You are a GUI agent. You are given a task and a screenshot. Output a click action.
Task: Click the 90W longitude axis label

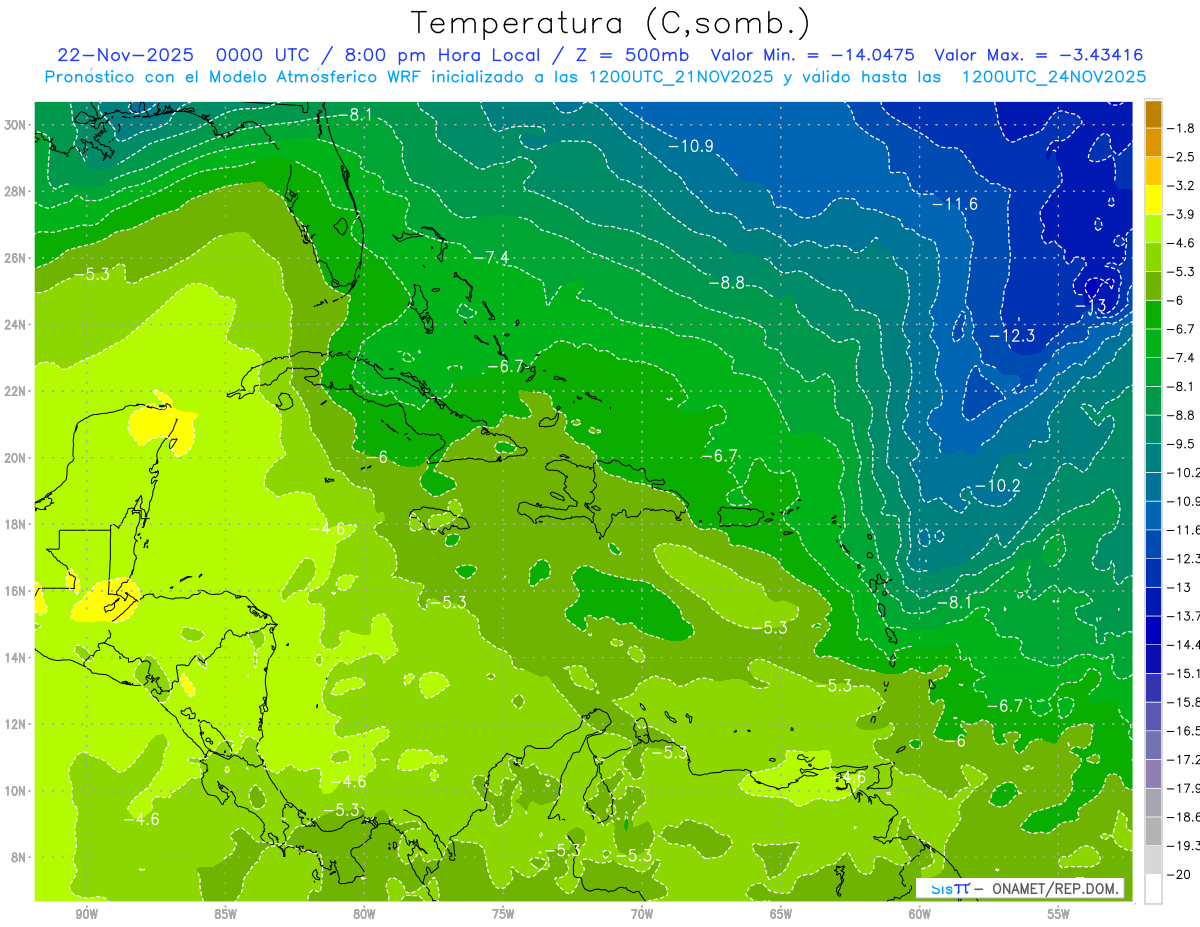(x=86, y=914)
